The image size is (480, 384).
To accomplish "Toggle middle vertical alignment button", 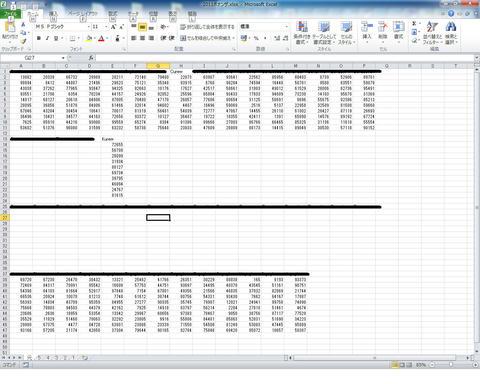I will 142,27.
